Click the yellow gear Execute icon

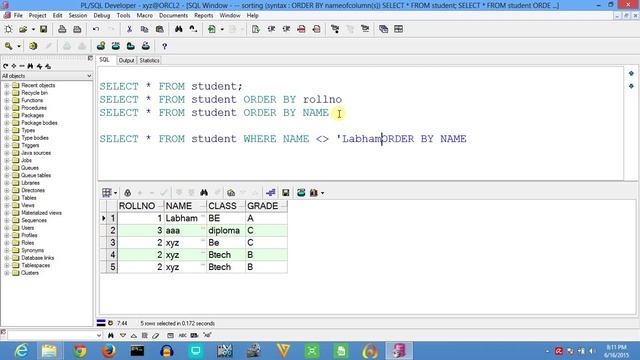(33, 46)
